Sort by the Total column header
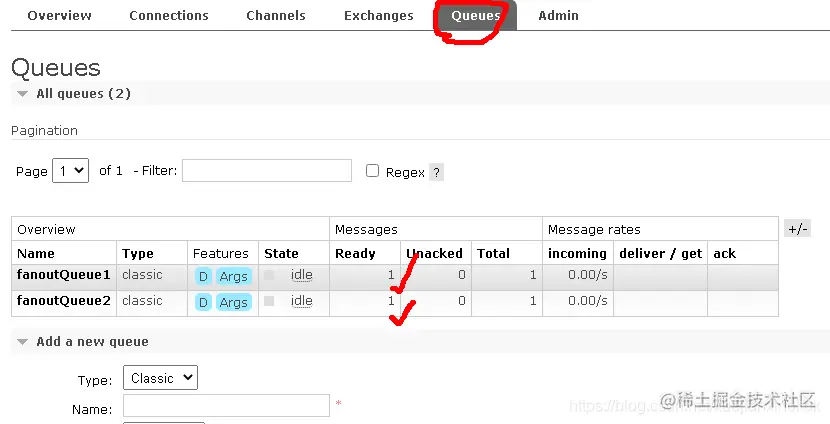 pos(493,254)
